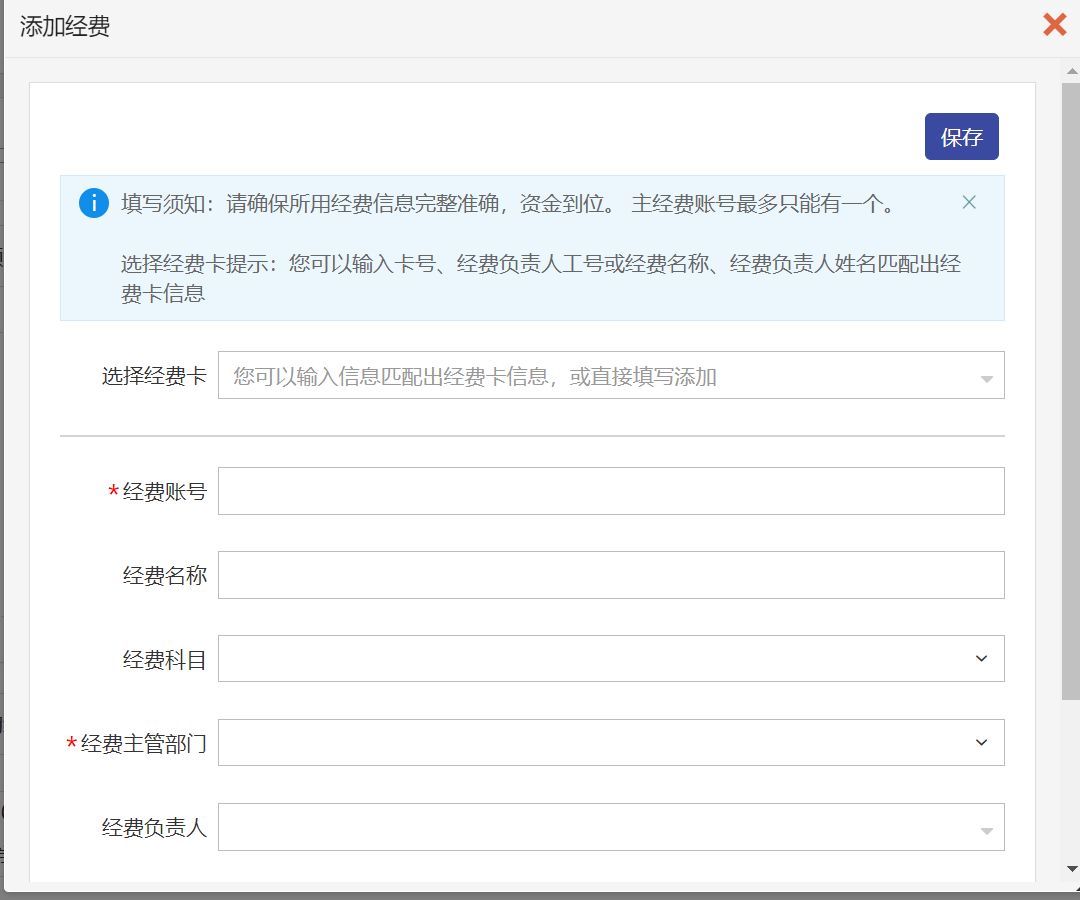This screenshot has width=1080, height=900.
Task: Click into the 经费账号 input field
Action: (x=610, y=491)
